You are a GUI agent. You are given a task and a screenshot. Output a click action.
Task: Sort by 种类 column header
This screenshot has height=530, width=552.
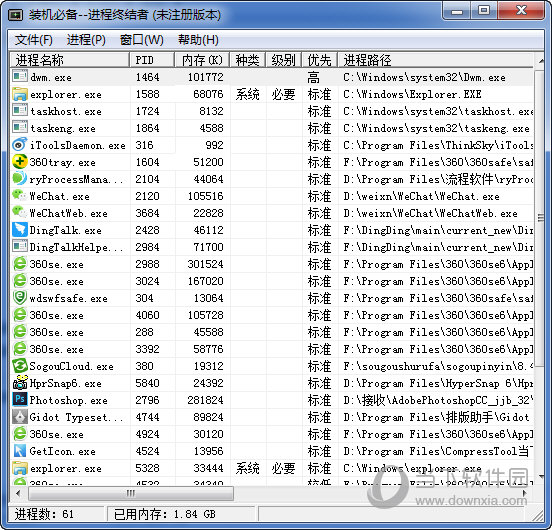pos(247,60)
